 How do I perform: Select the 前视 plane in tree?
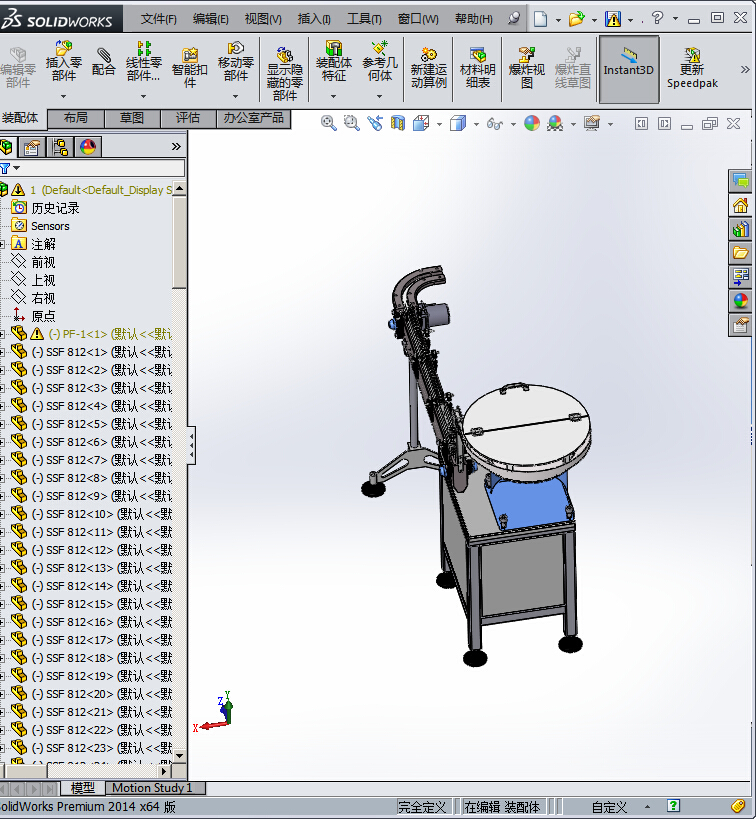click(43, 262)
